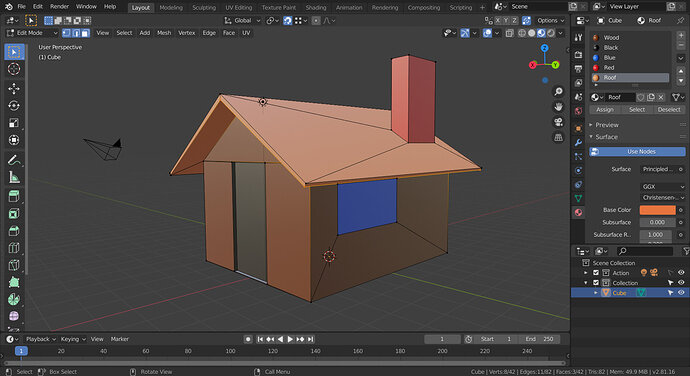This screenshot has width=690, height=376.
Task: Click the pan view hand icon
Action: 558,107
